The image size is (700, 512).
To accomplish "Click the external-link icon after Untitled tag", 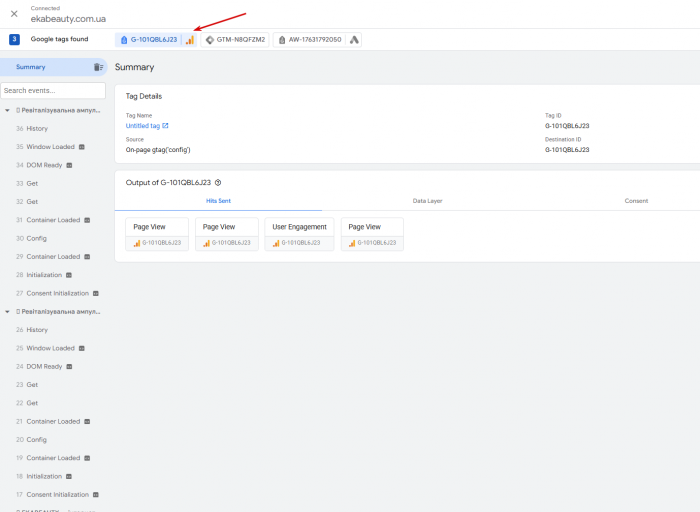I will (165, 126).
